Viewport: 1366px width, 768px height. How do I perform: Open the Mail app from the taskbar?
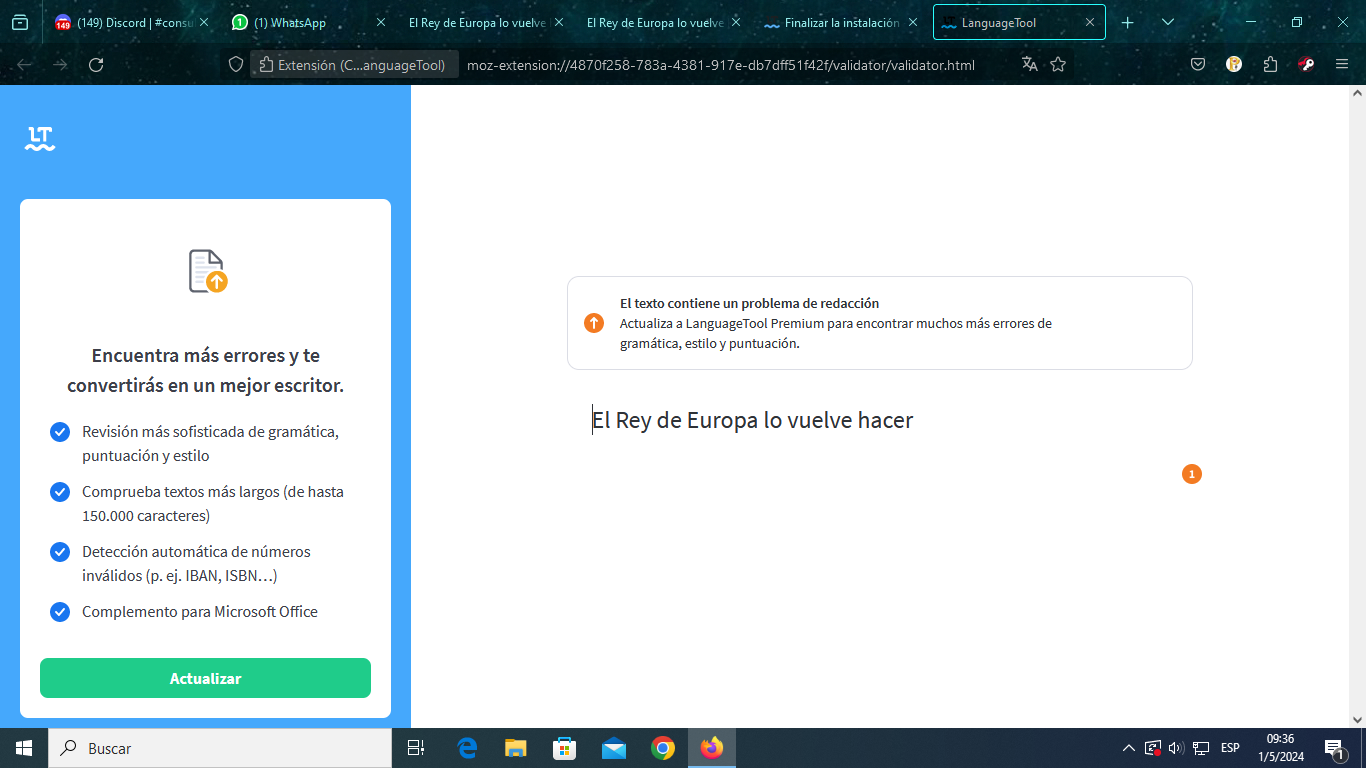614,748
